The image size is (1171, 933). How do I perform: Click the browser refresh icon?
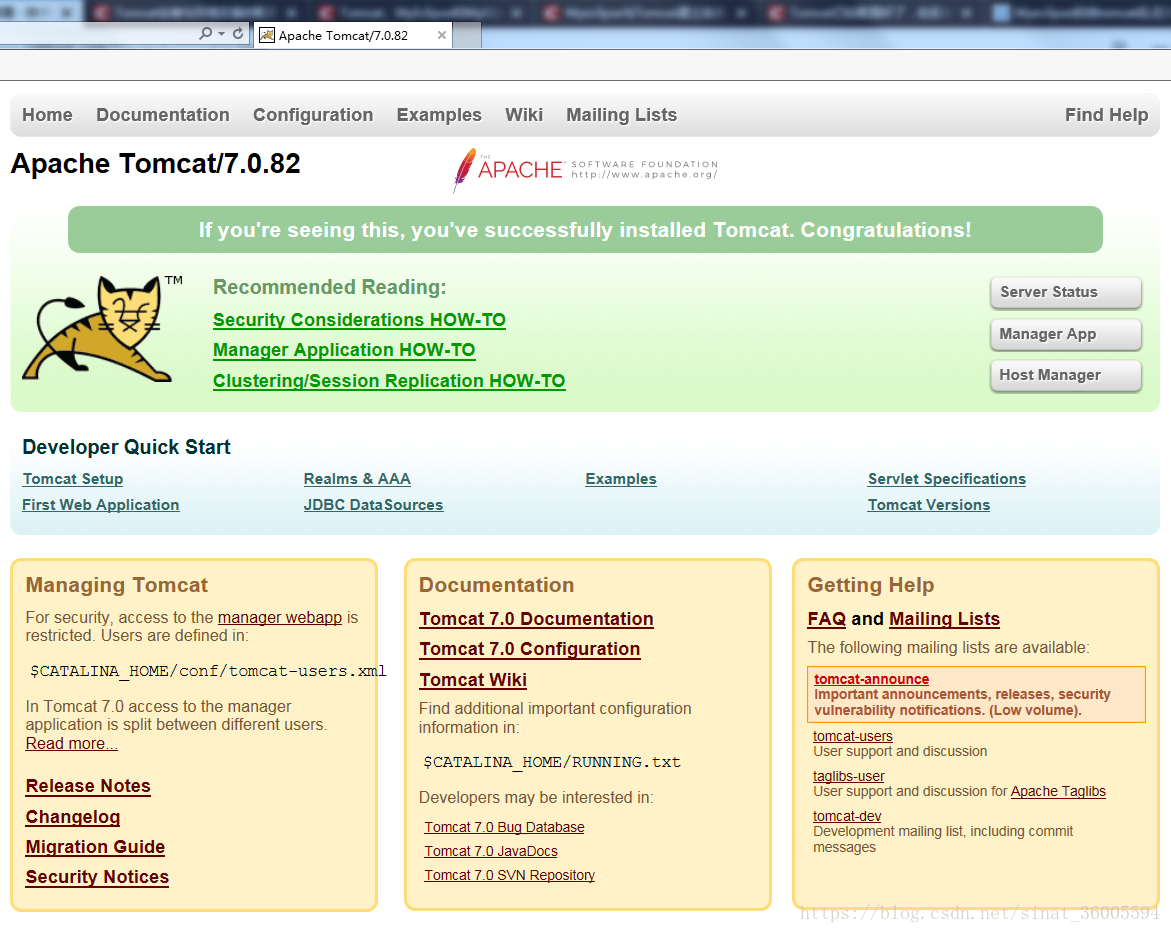pos(238,34)
